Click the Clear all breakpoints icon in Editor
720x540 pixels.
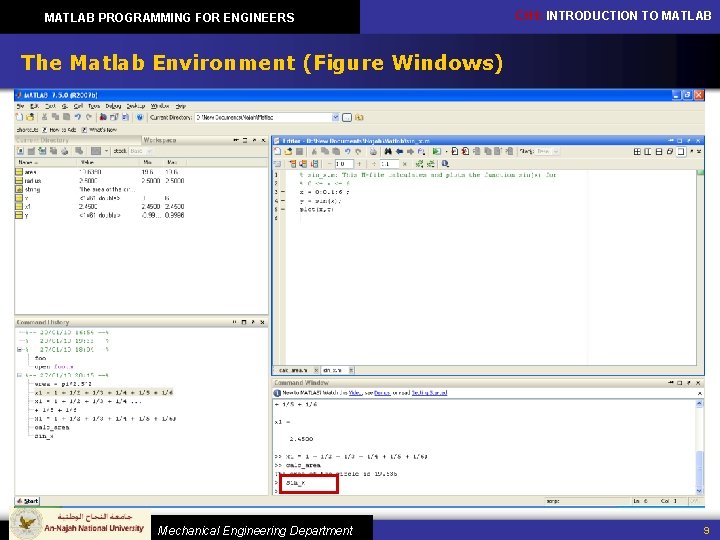click(x=465, y=152)
